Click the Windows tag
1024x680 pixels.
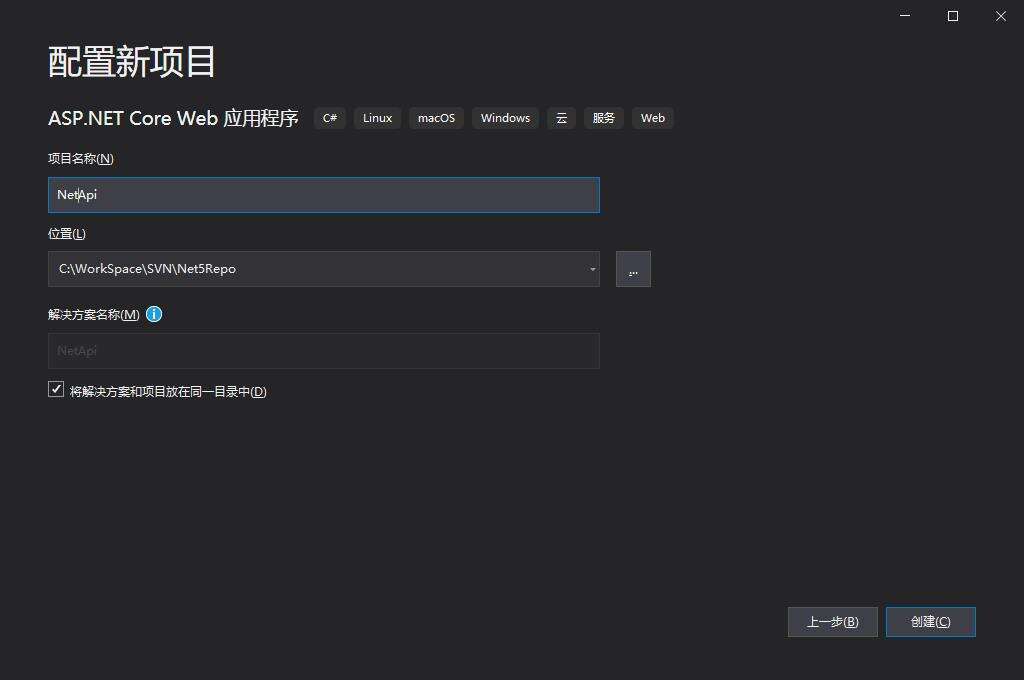point(505,118)
